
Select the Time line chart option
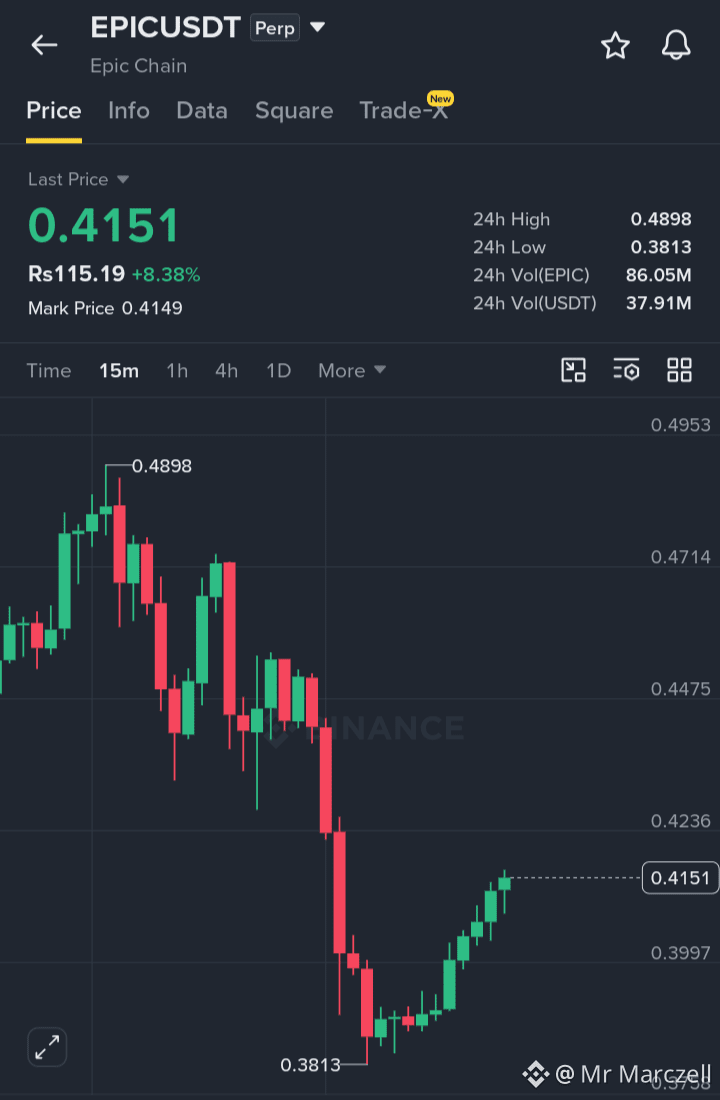point(48,370)
